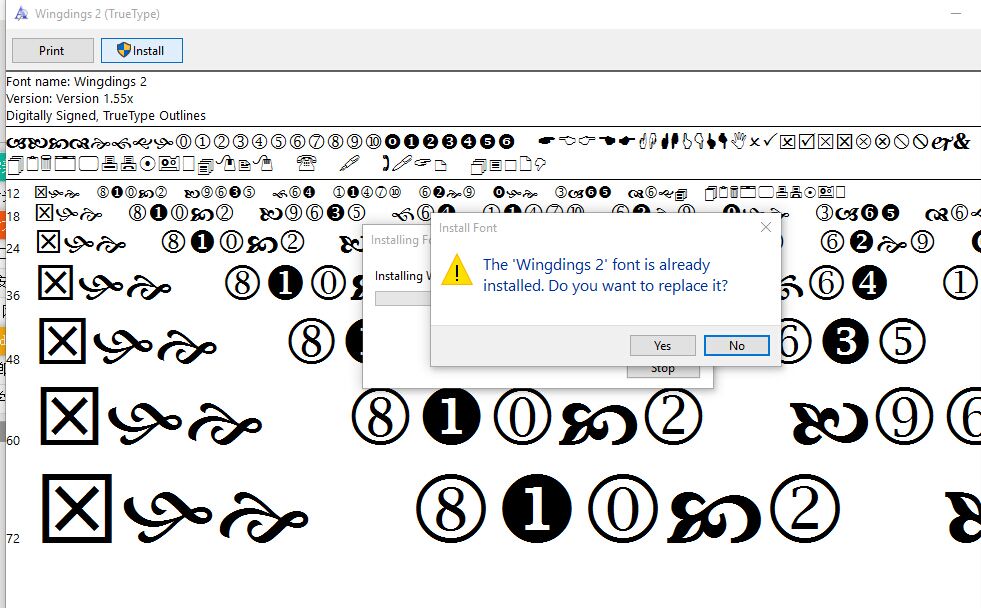
Task: Click the ampersand glyph in top row
Action: point(961,142)
